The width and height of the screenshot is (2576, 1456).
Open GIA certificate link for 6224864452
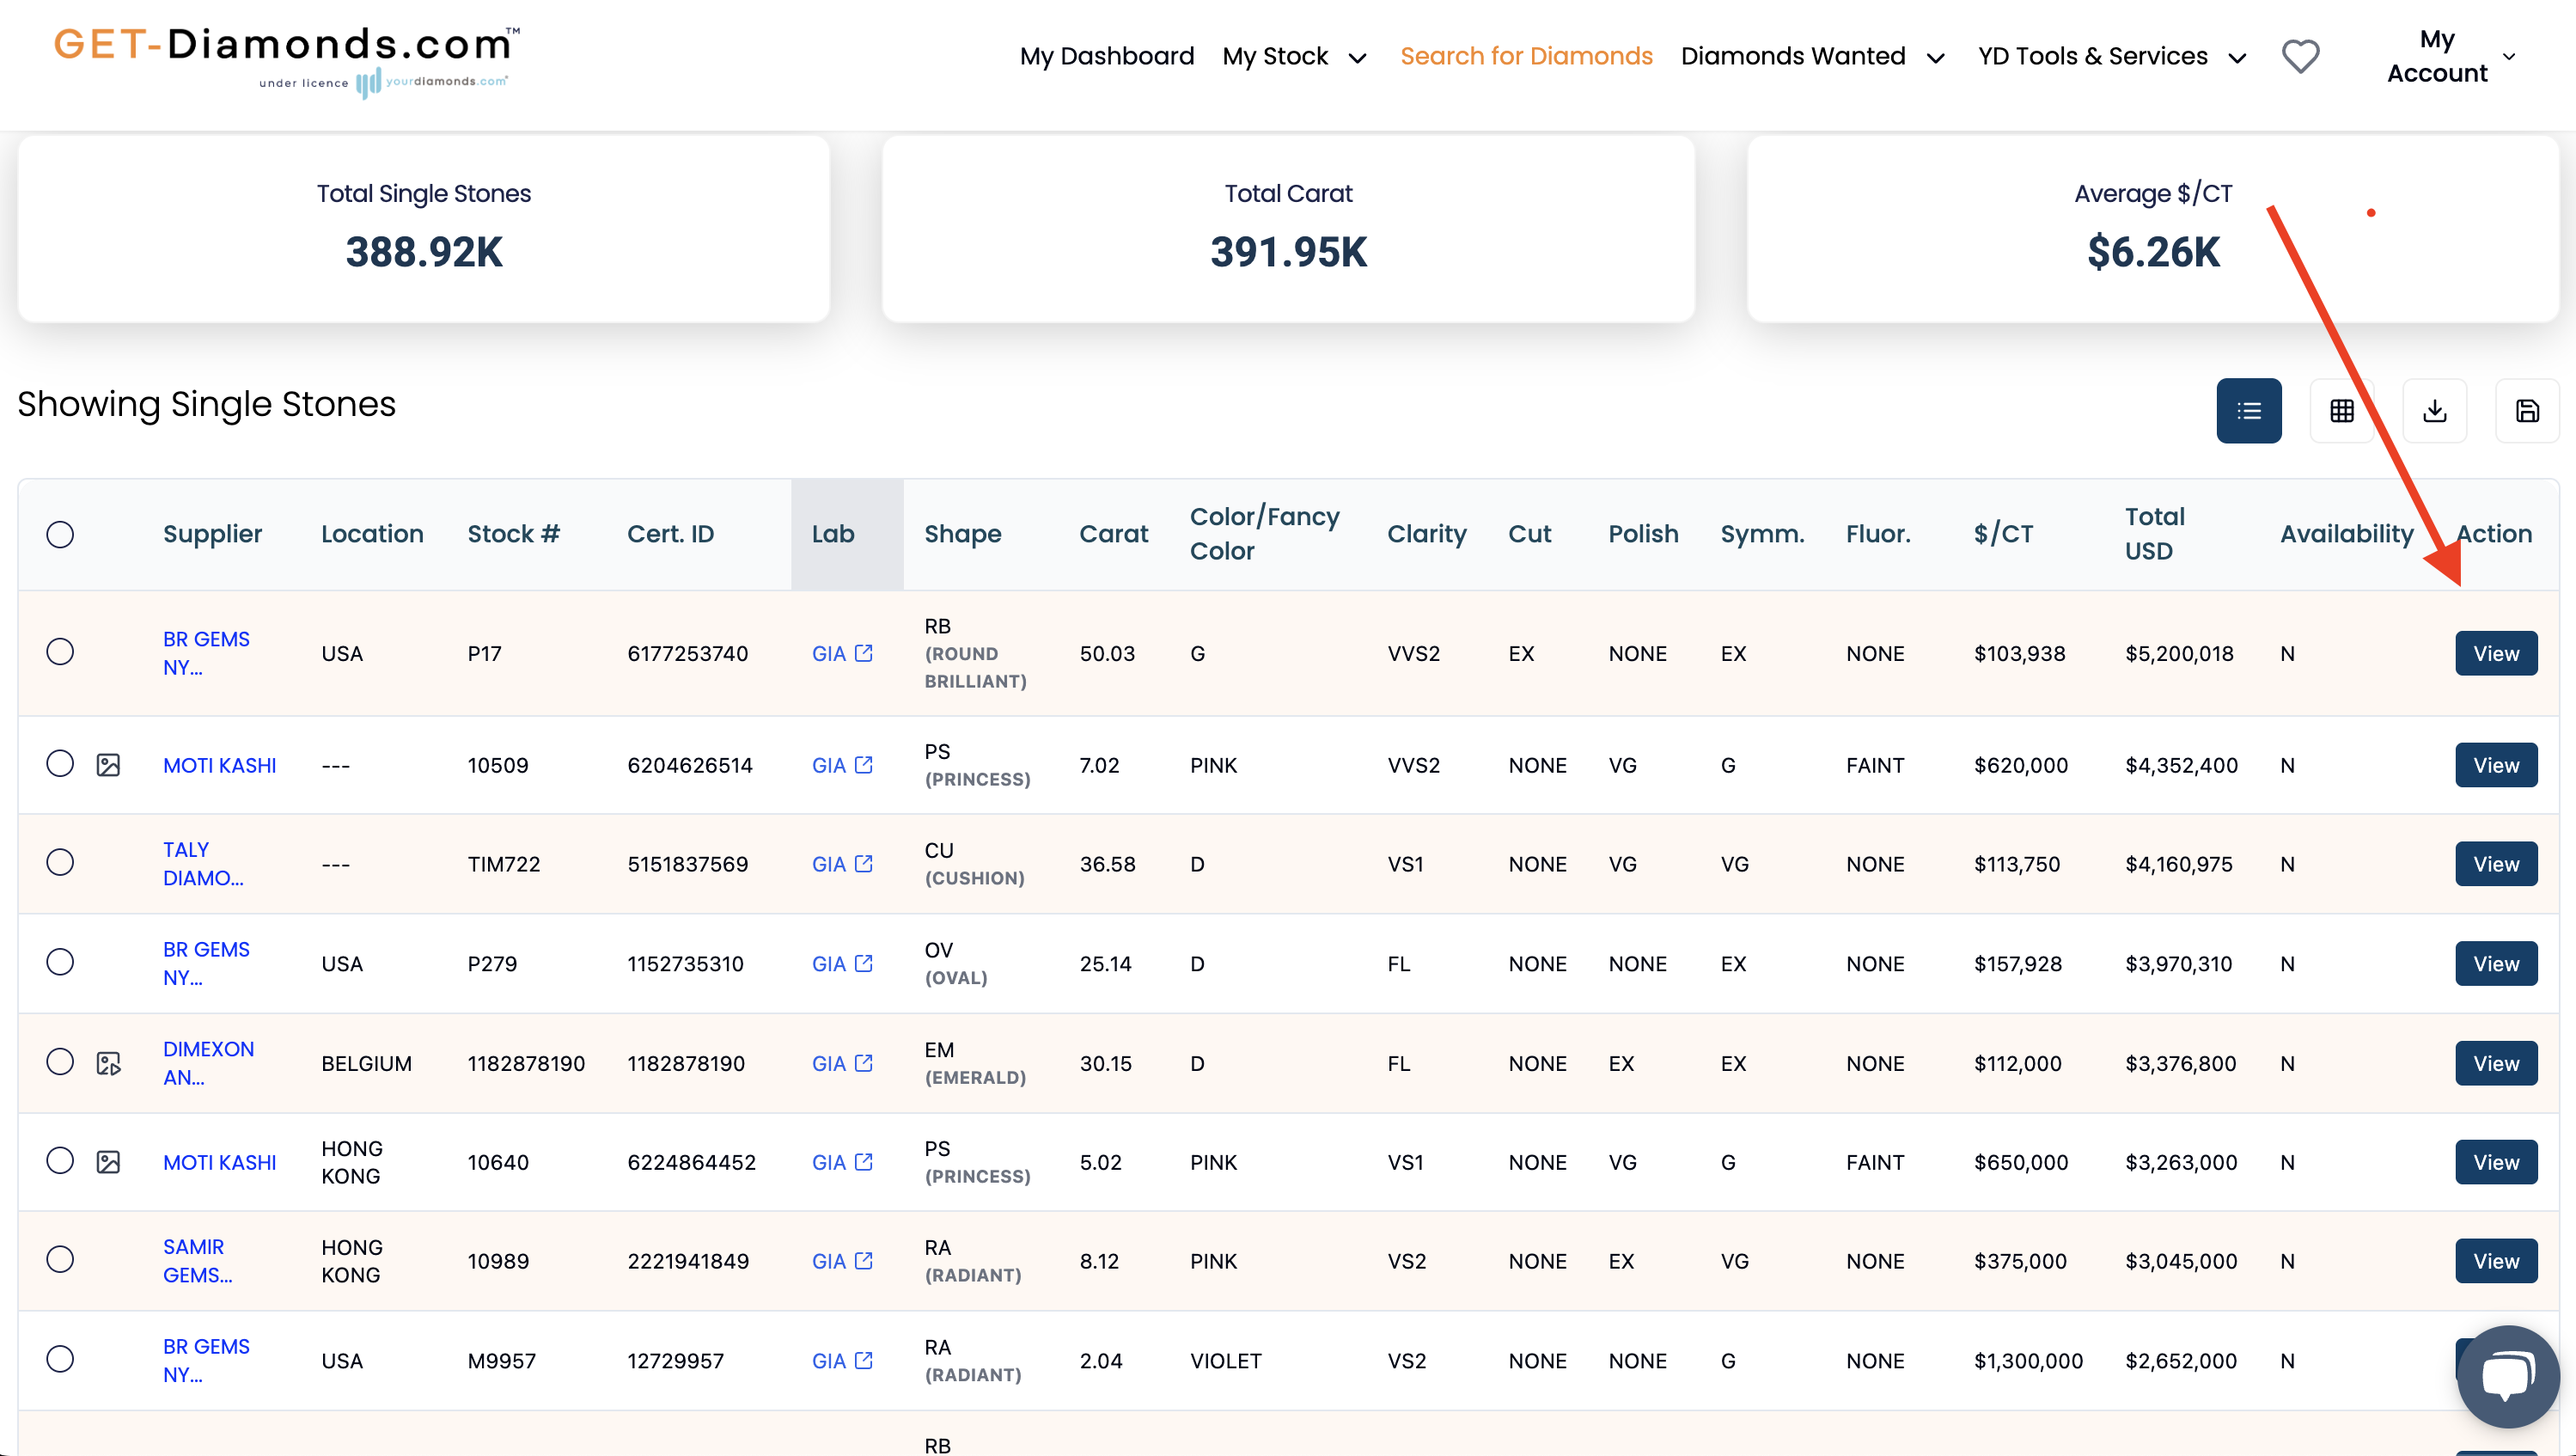pos(842,1162)
